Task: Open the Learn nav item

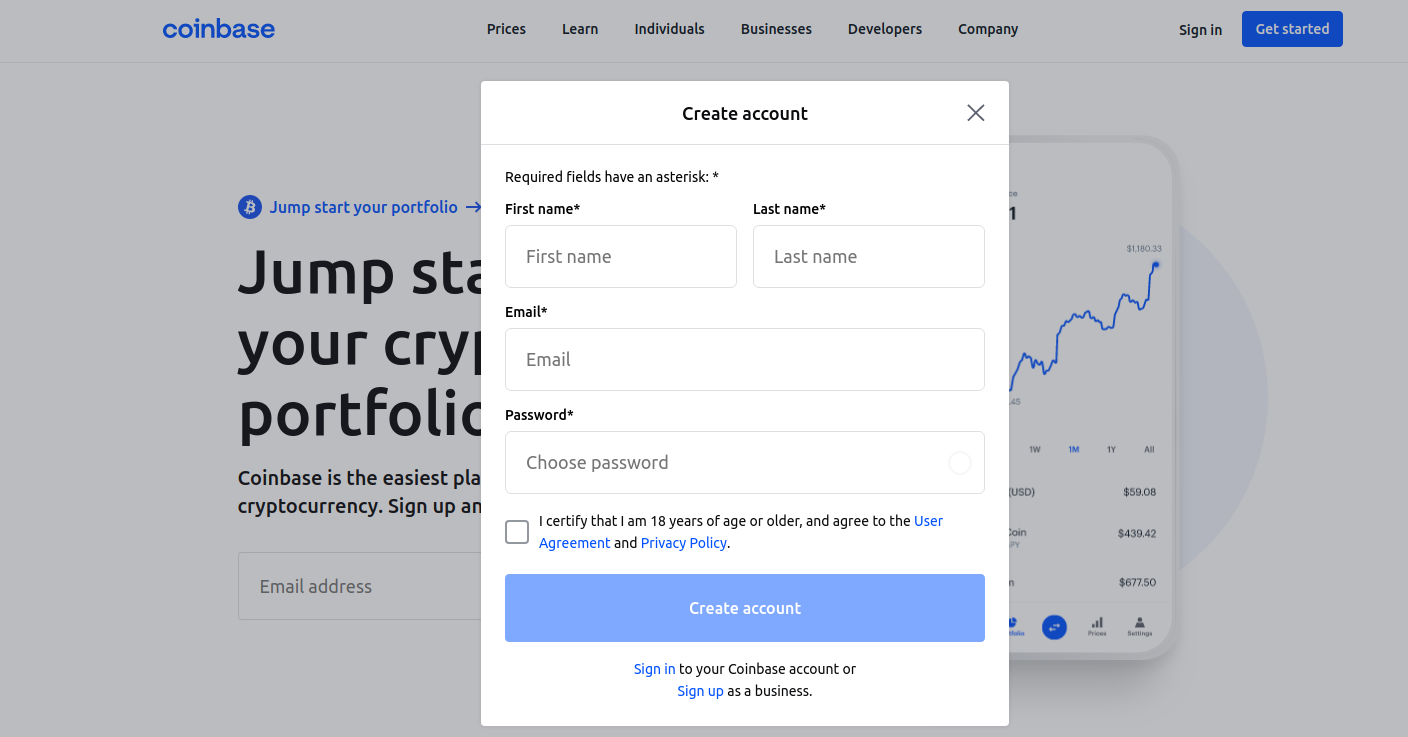Action: (x=580, y=29)
